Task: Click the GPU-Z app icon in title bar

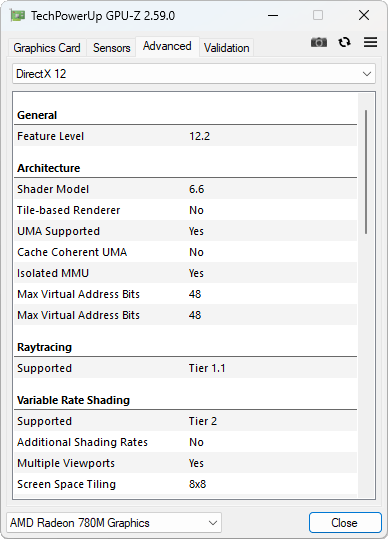Action: 17,15
